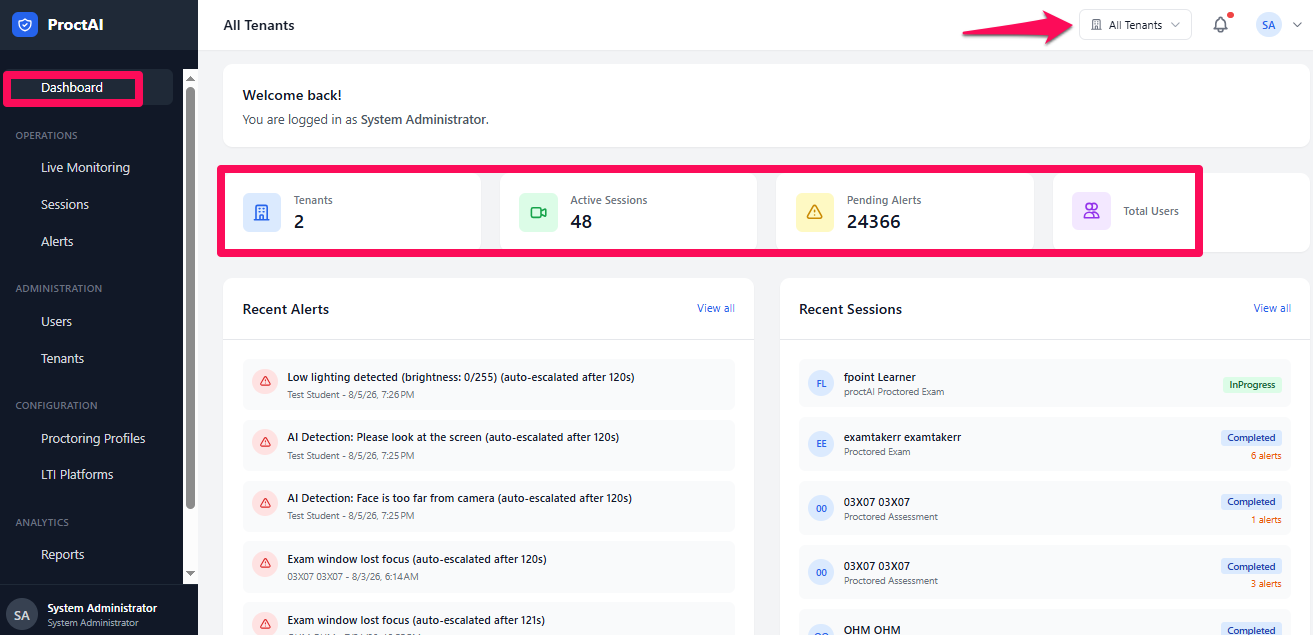Open the fpoint Learner session row
This screenshot has height=635, width=1313.
point(1045,384)
